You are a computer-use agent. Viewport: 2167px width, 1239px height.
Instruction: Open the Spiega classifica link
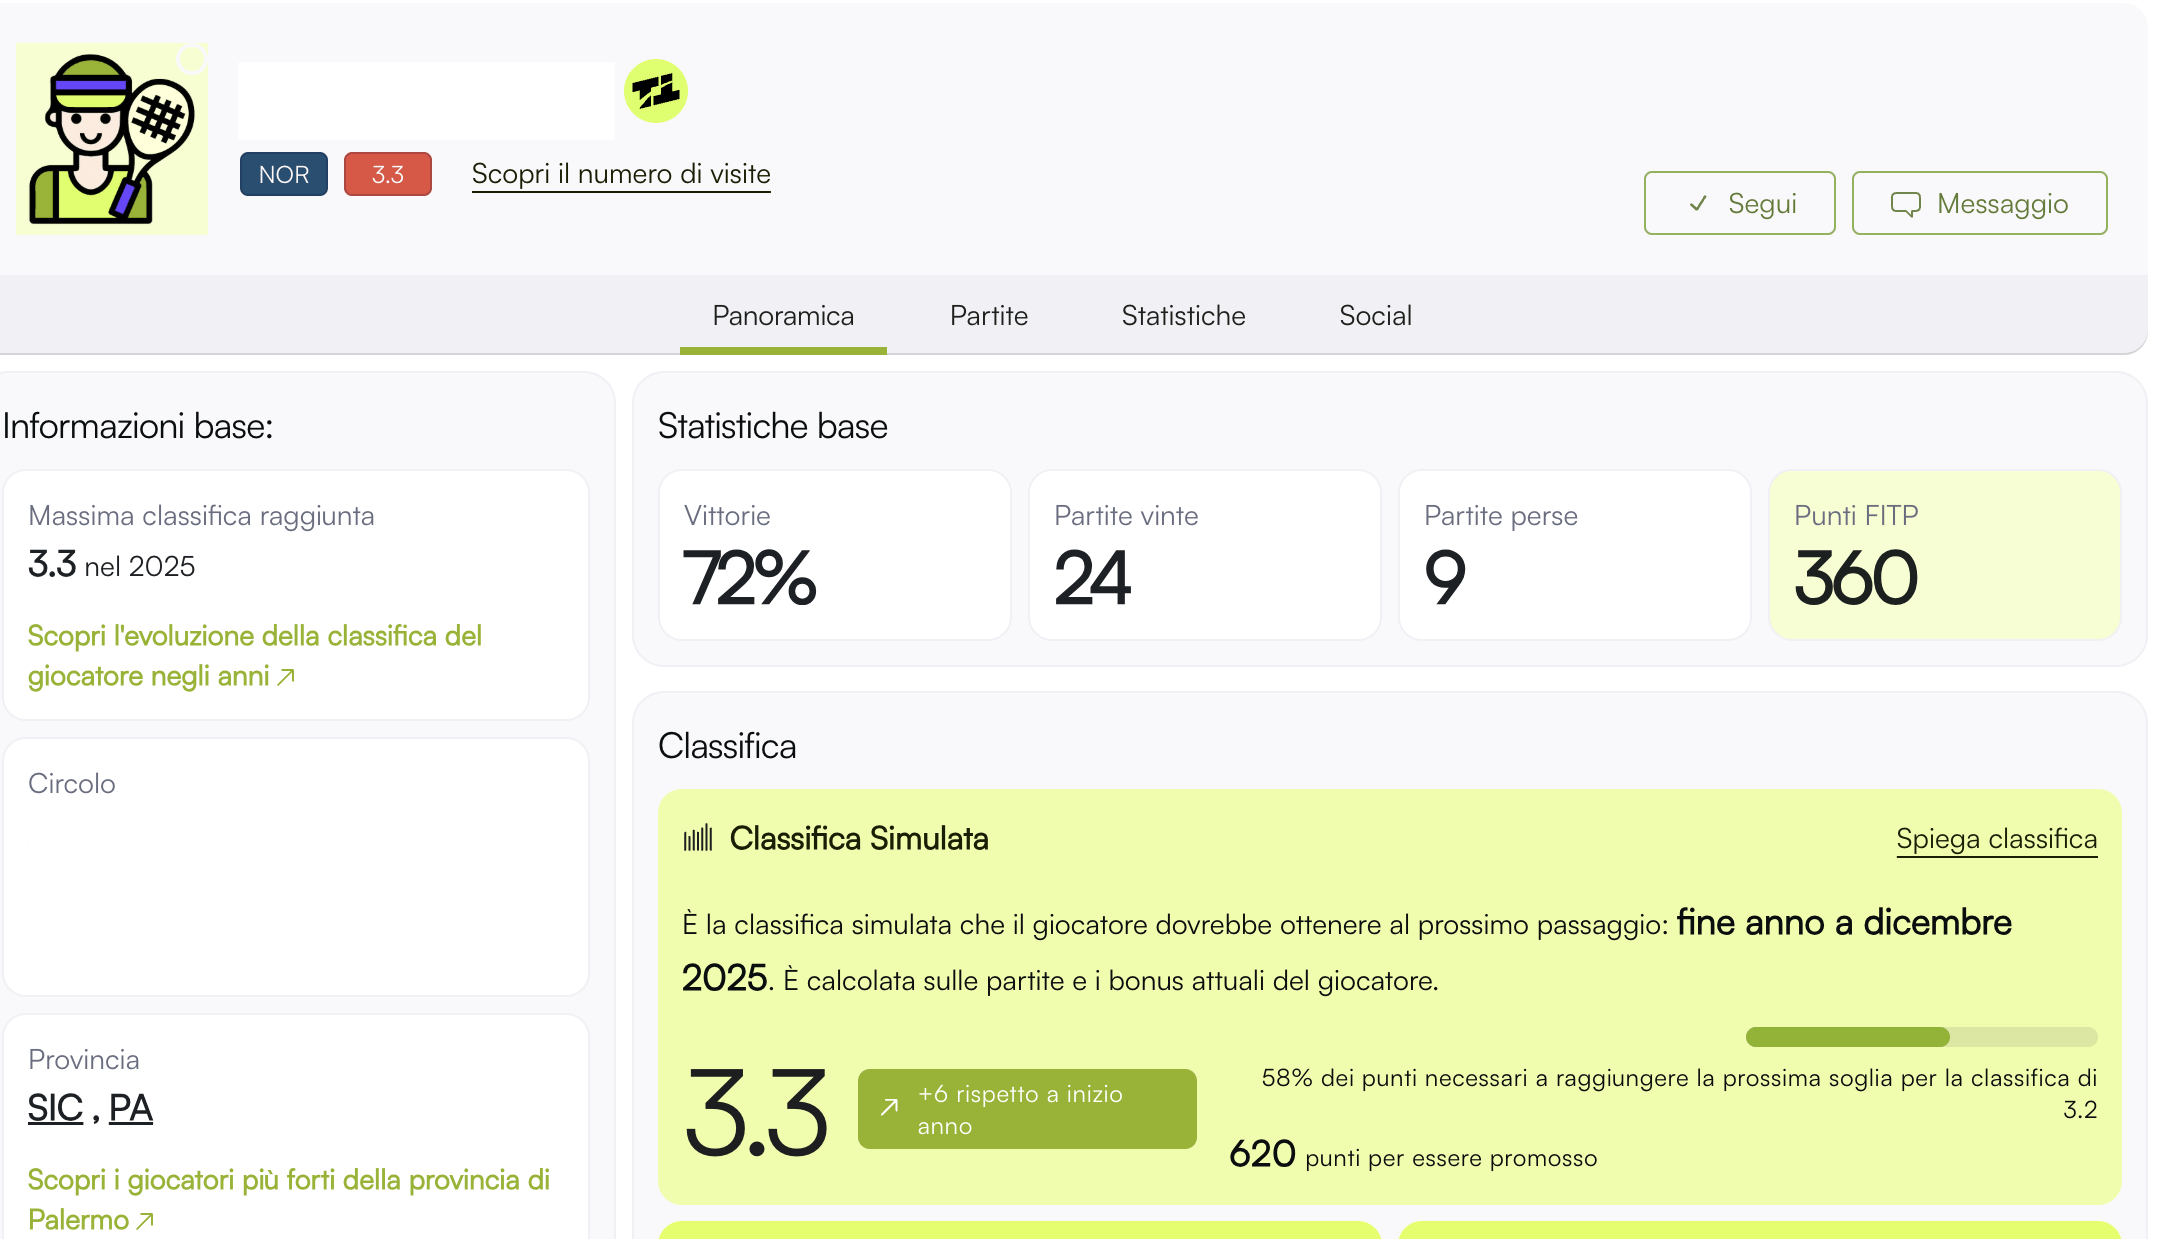[x=1996, y=839]
